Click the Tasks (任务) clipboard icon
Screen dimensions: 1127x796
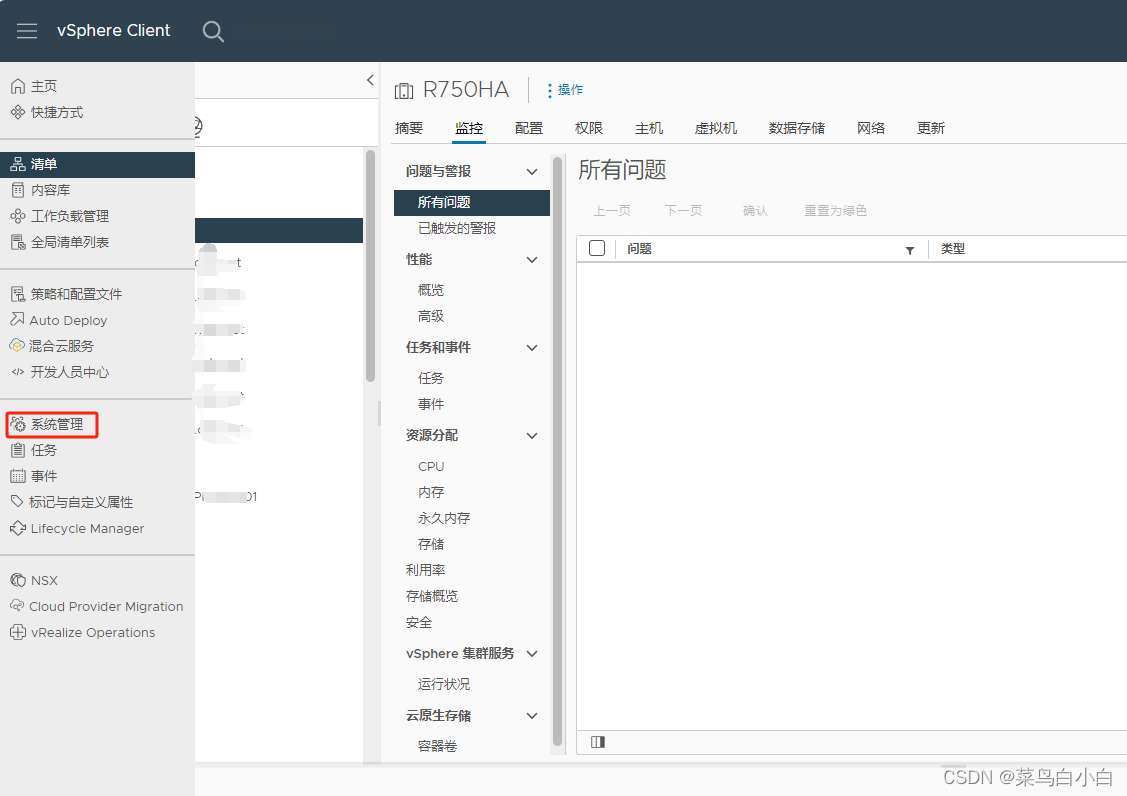[x=18, y=450]
